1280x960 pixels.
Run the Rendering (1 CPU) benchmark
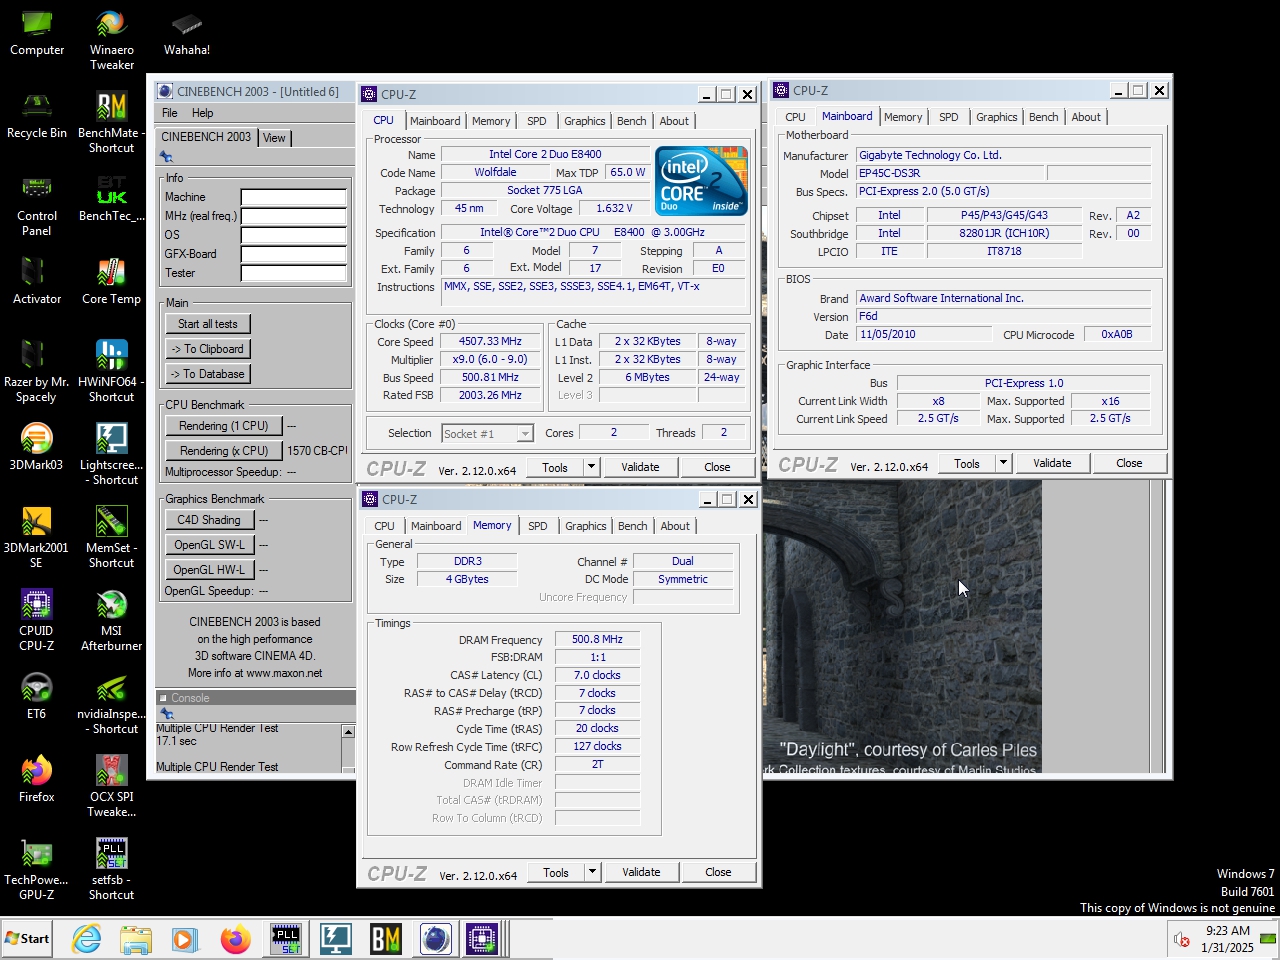(224, 426)
